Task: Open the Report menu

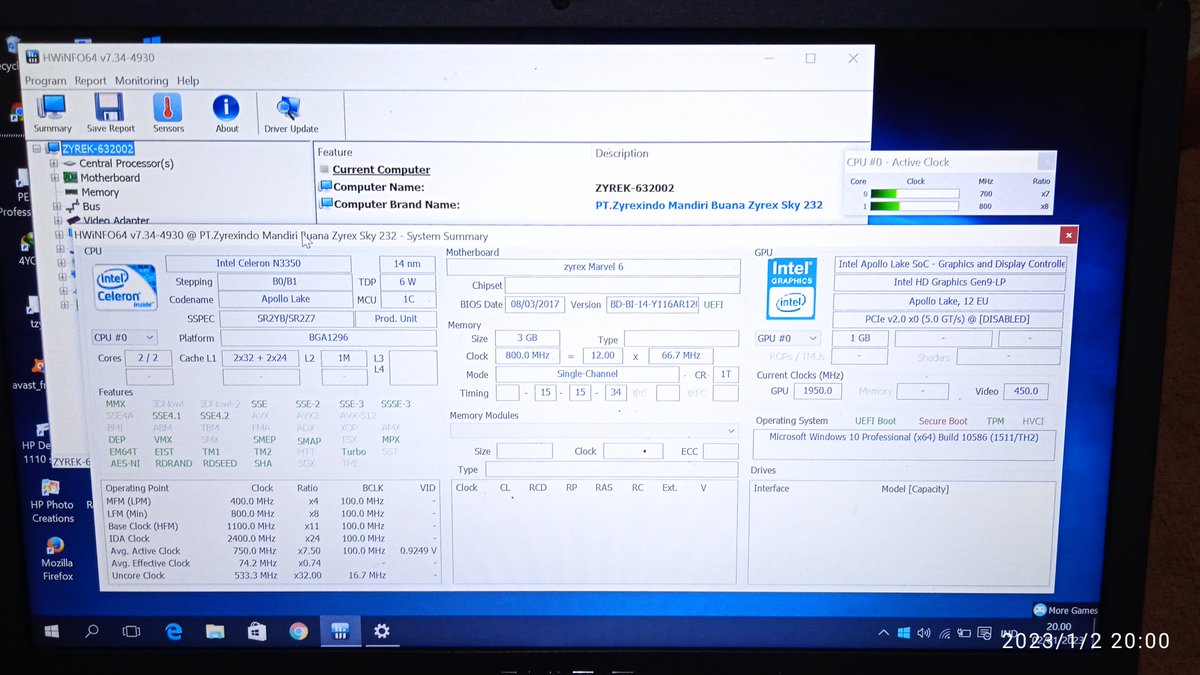Action: [90, 81]
